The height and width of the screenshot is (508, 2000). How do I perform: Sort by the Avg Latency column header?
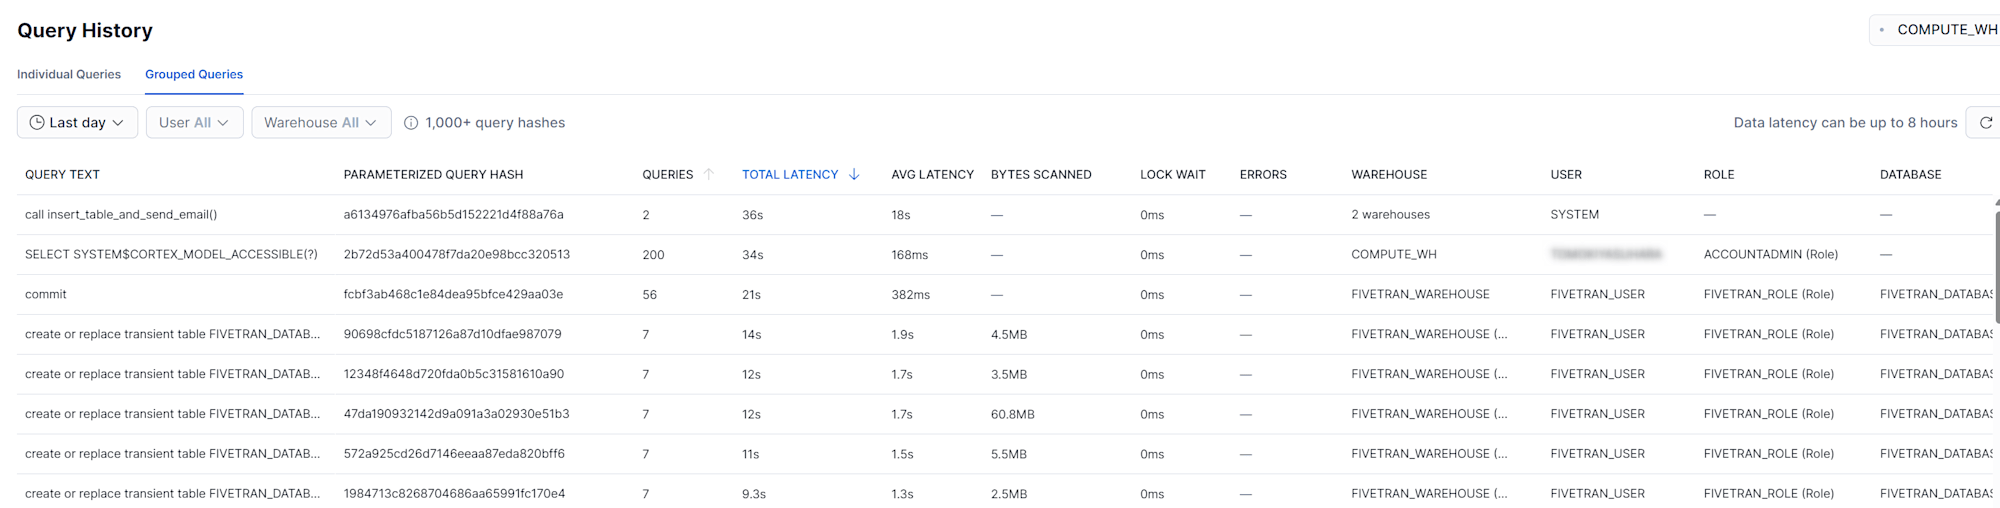coord(932,174)
